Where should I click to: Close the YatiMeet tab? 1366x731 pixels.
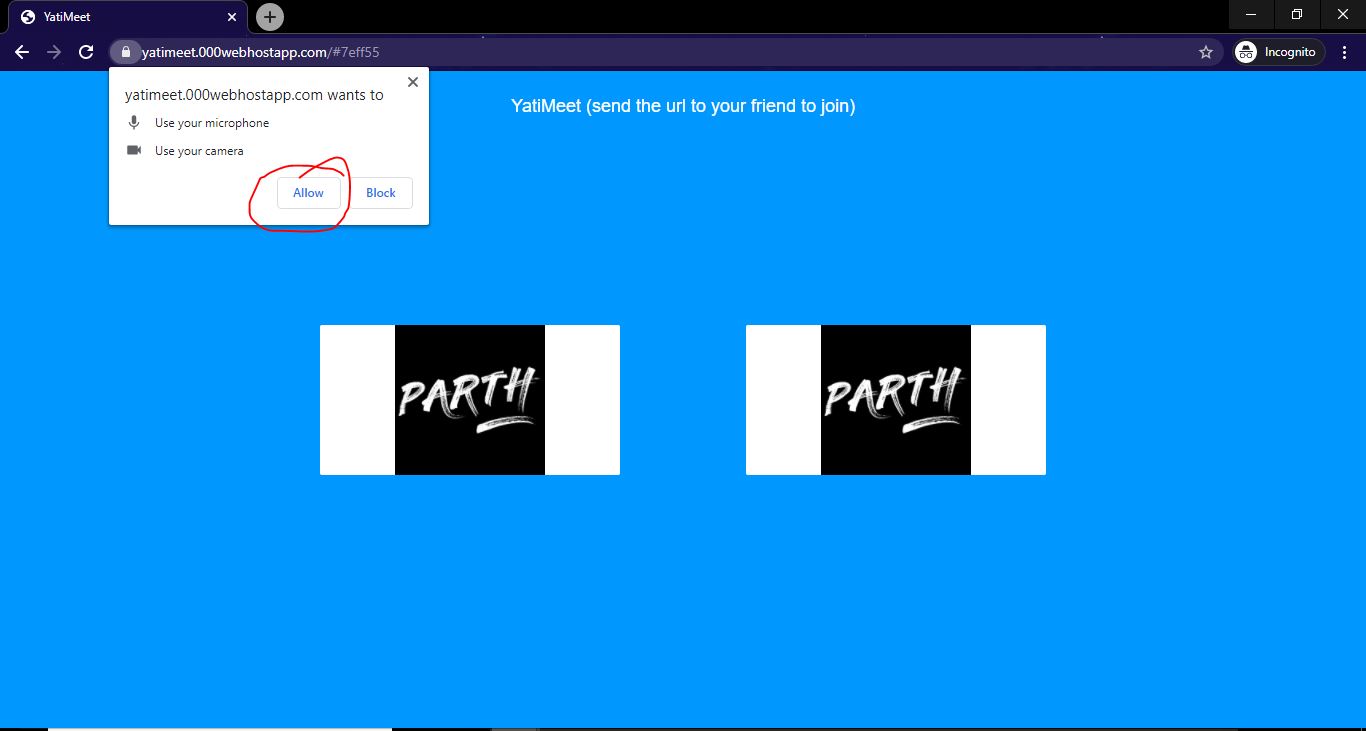click(x=231, y=17)
